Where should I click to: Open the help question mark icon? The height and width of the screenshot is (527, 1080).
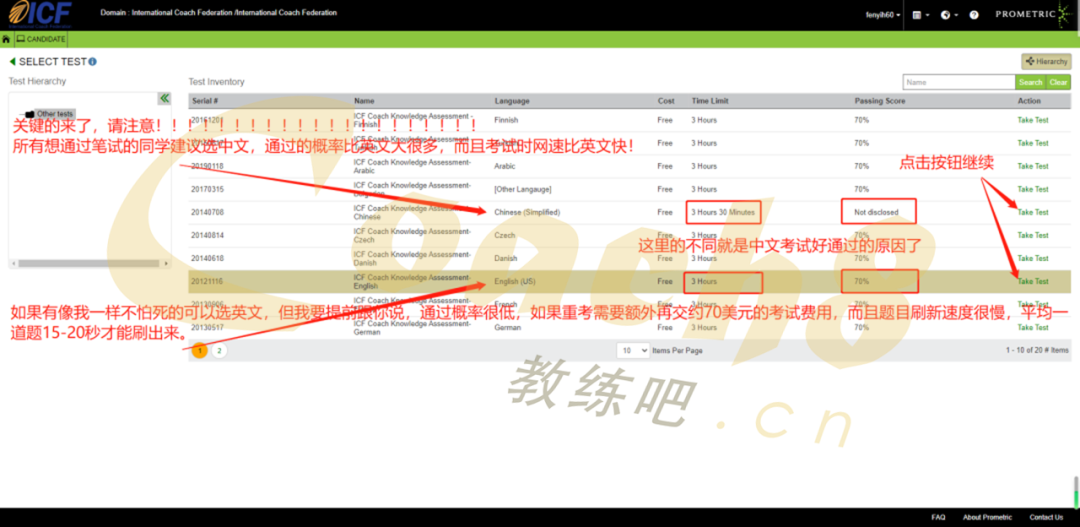point(971,15)
